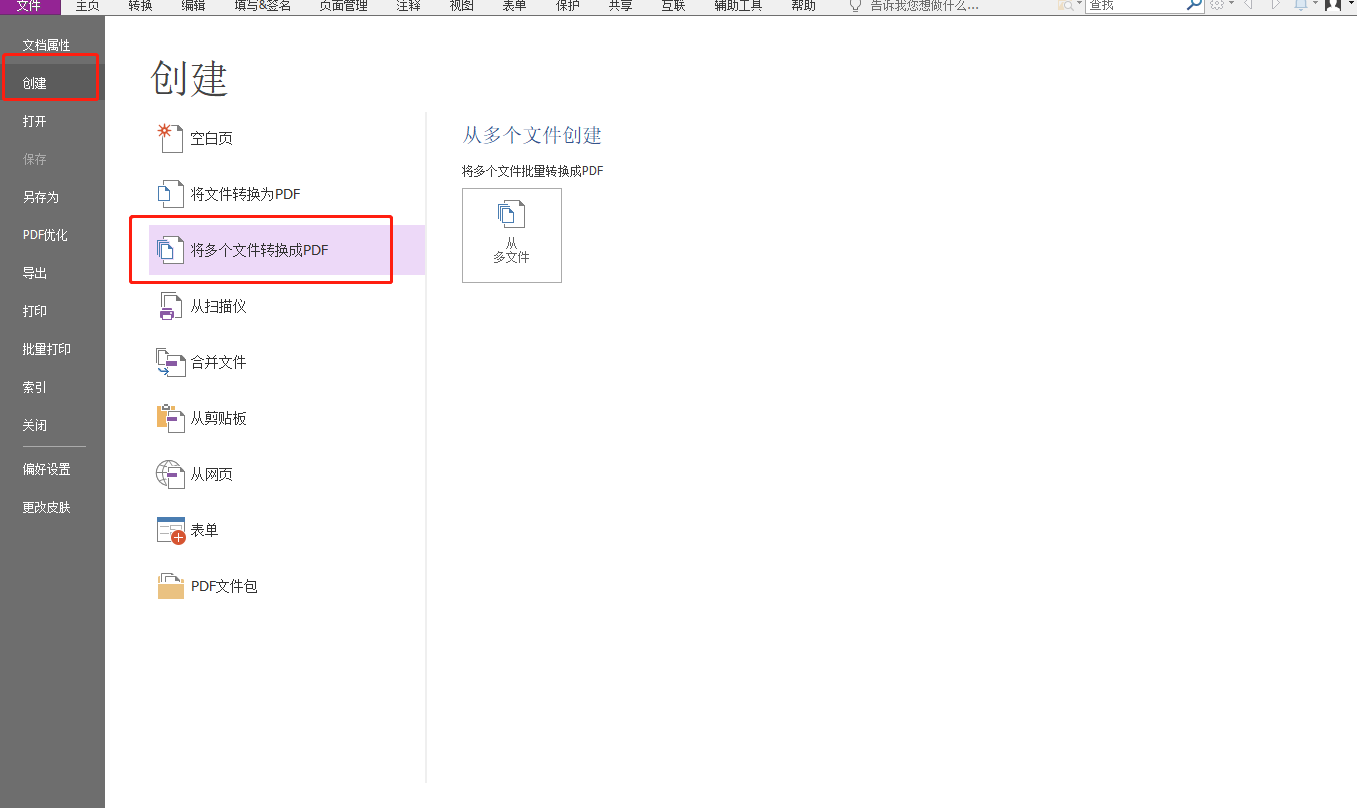
Task: Select 从网页 to create PDF from webpage
Action: (172, 474)
